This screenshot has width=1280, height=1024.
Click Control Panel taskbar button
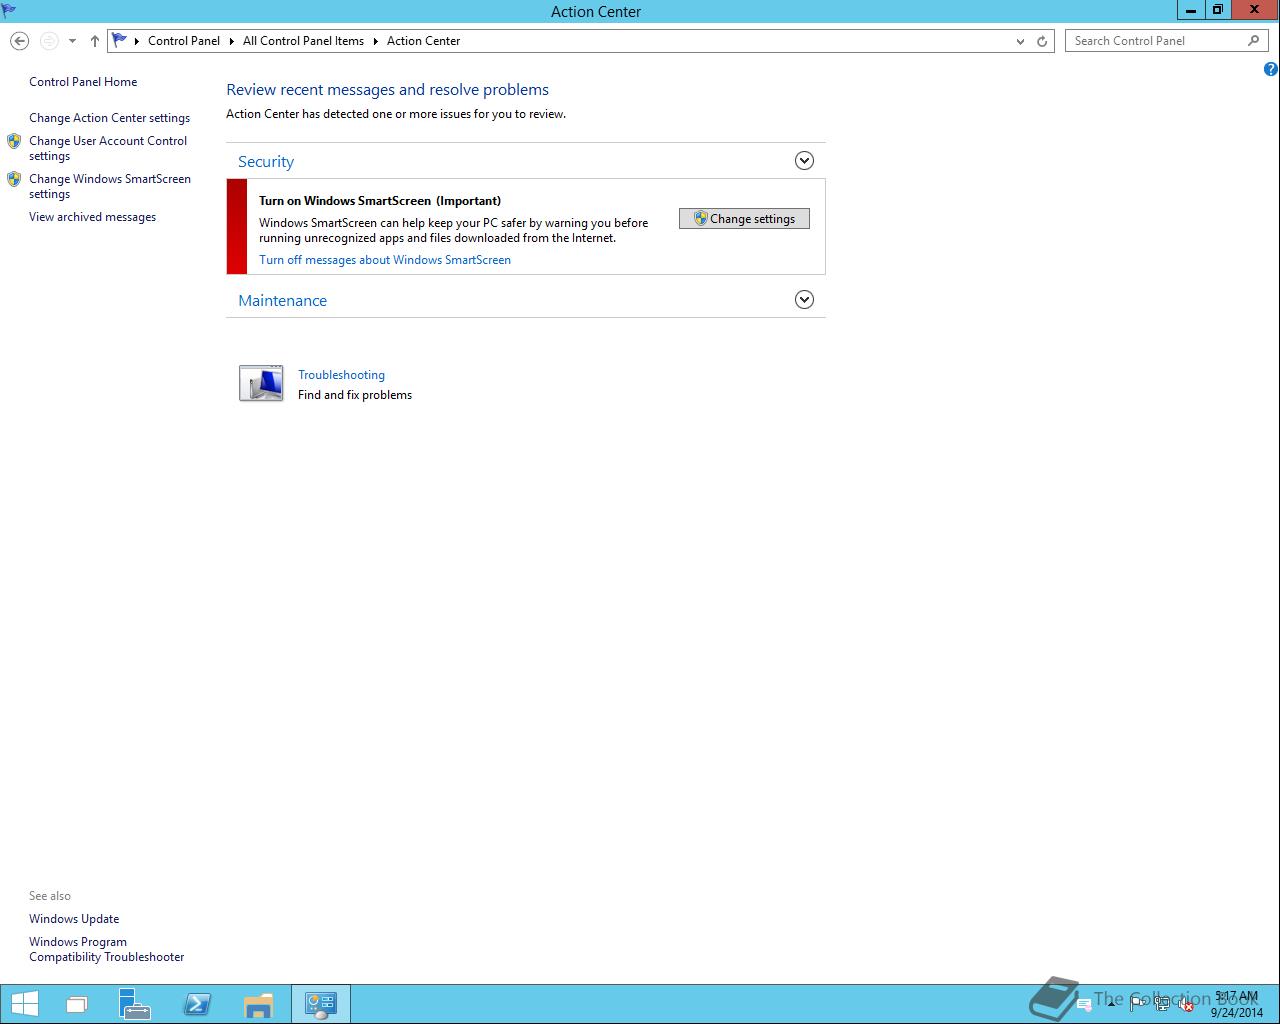click(x=321, y=1004)
